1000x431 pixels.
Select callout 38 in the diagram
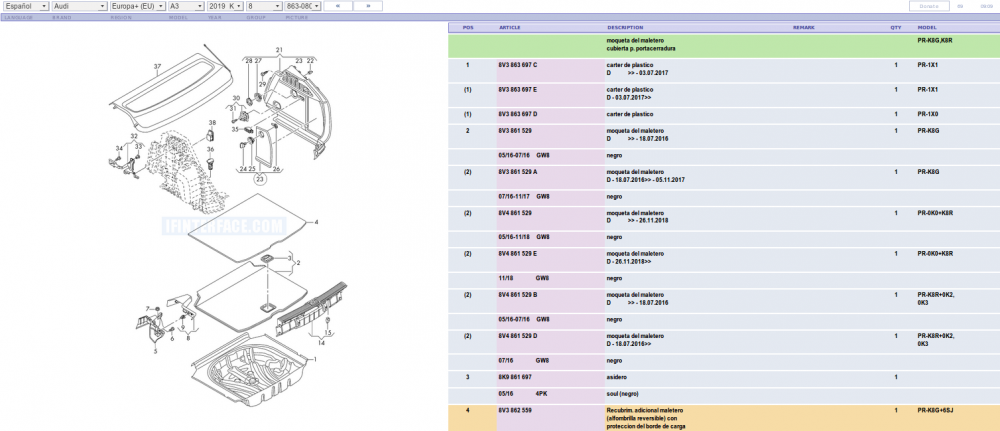coord(212,122)
